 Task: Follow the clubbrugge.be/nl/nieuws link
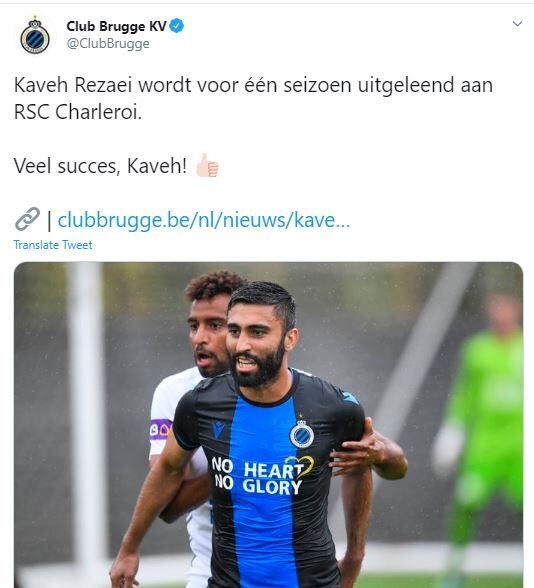(204, 220)
